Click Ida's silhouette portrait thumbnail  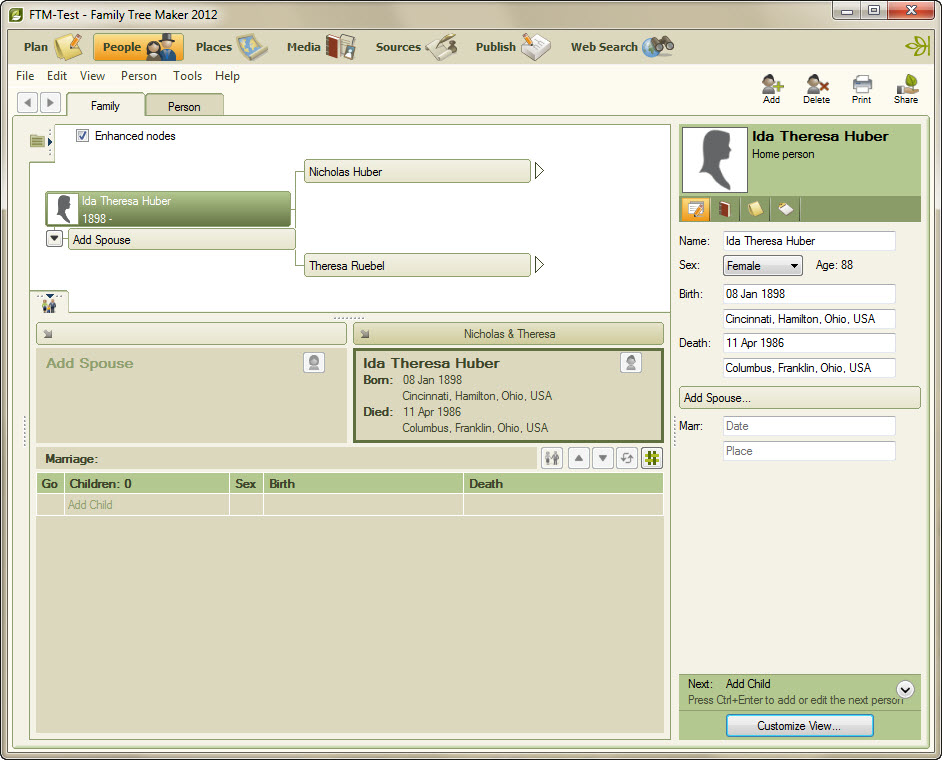[714, 160]
